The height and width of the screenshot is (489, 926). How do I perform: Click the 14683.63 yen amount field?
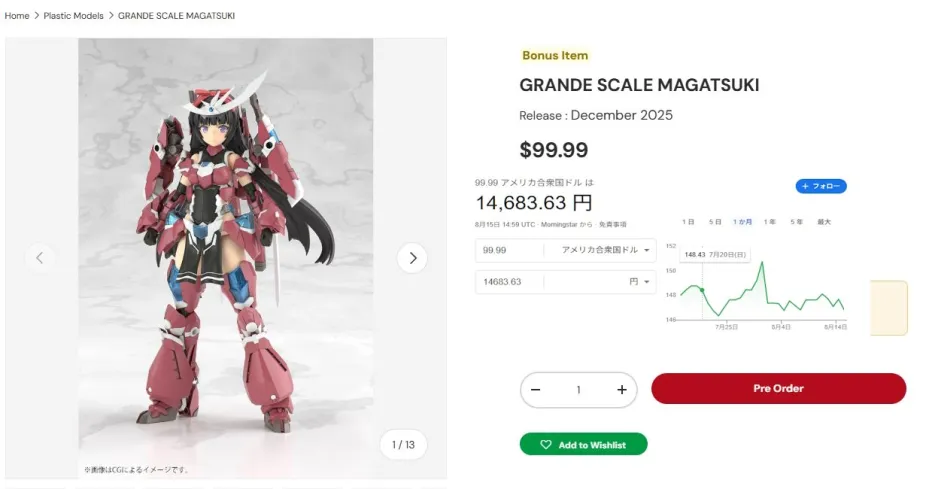509,282
